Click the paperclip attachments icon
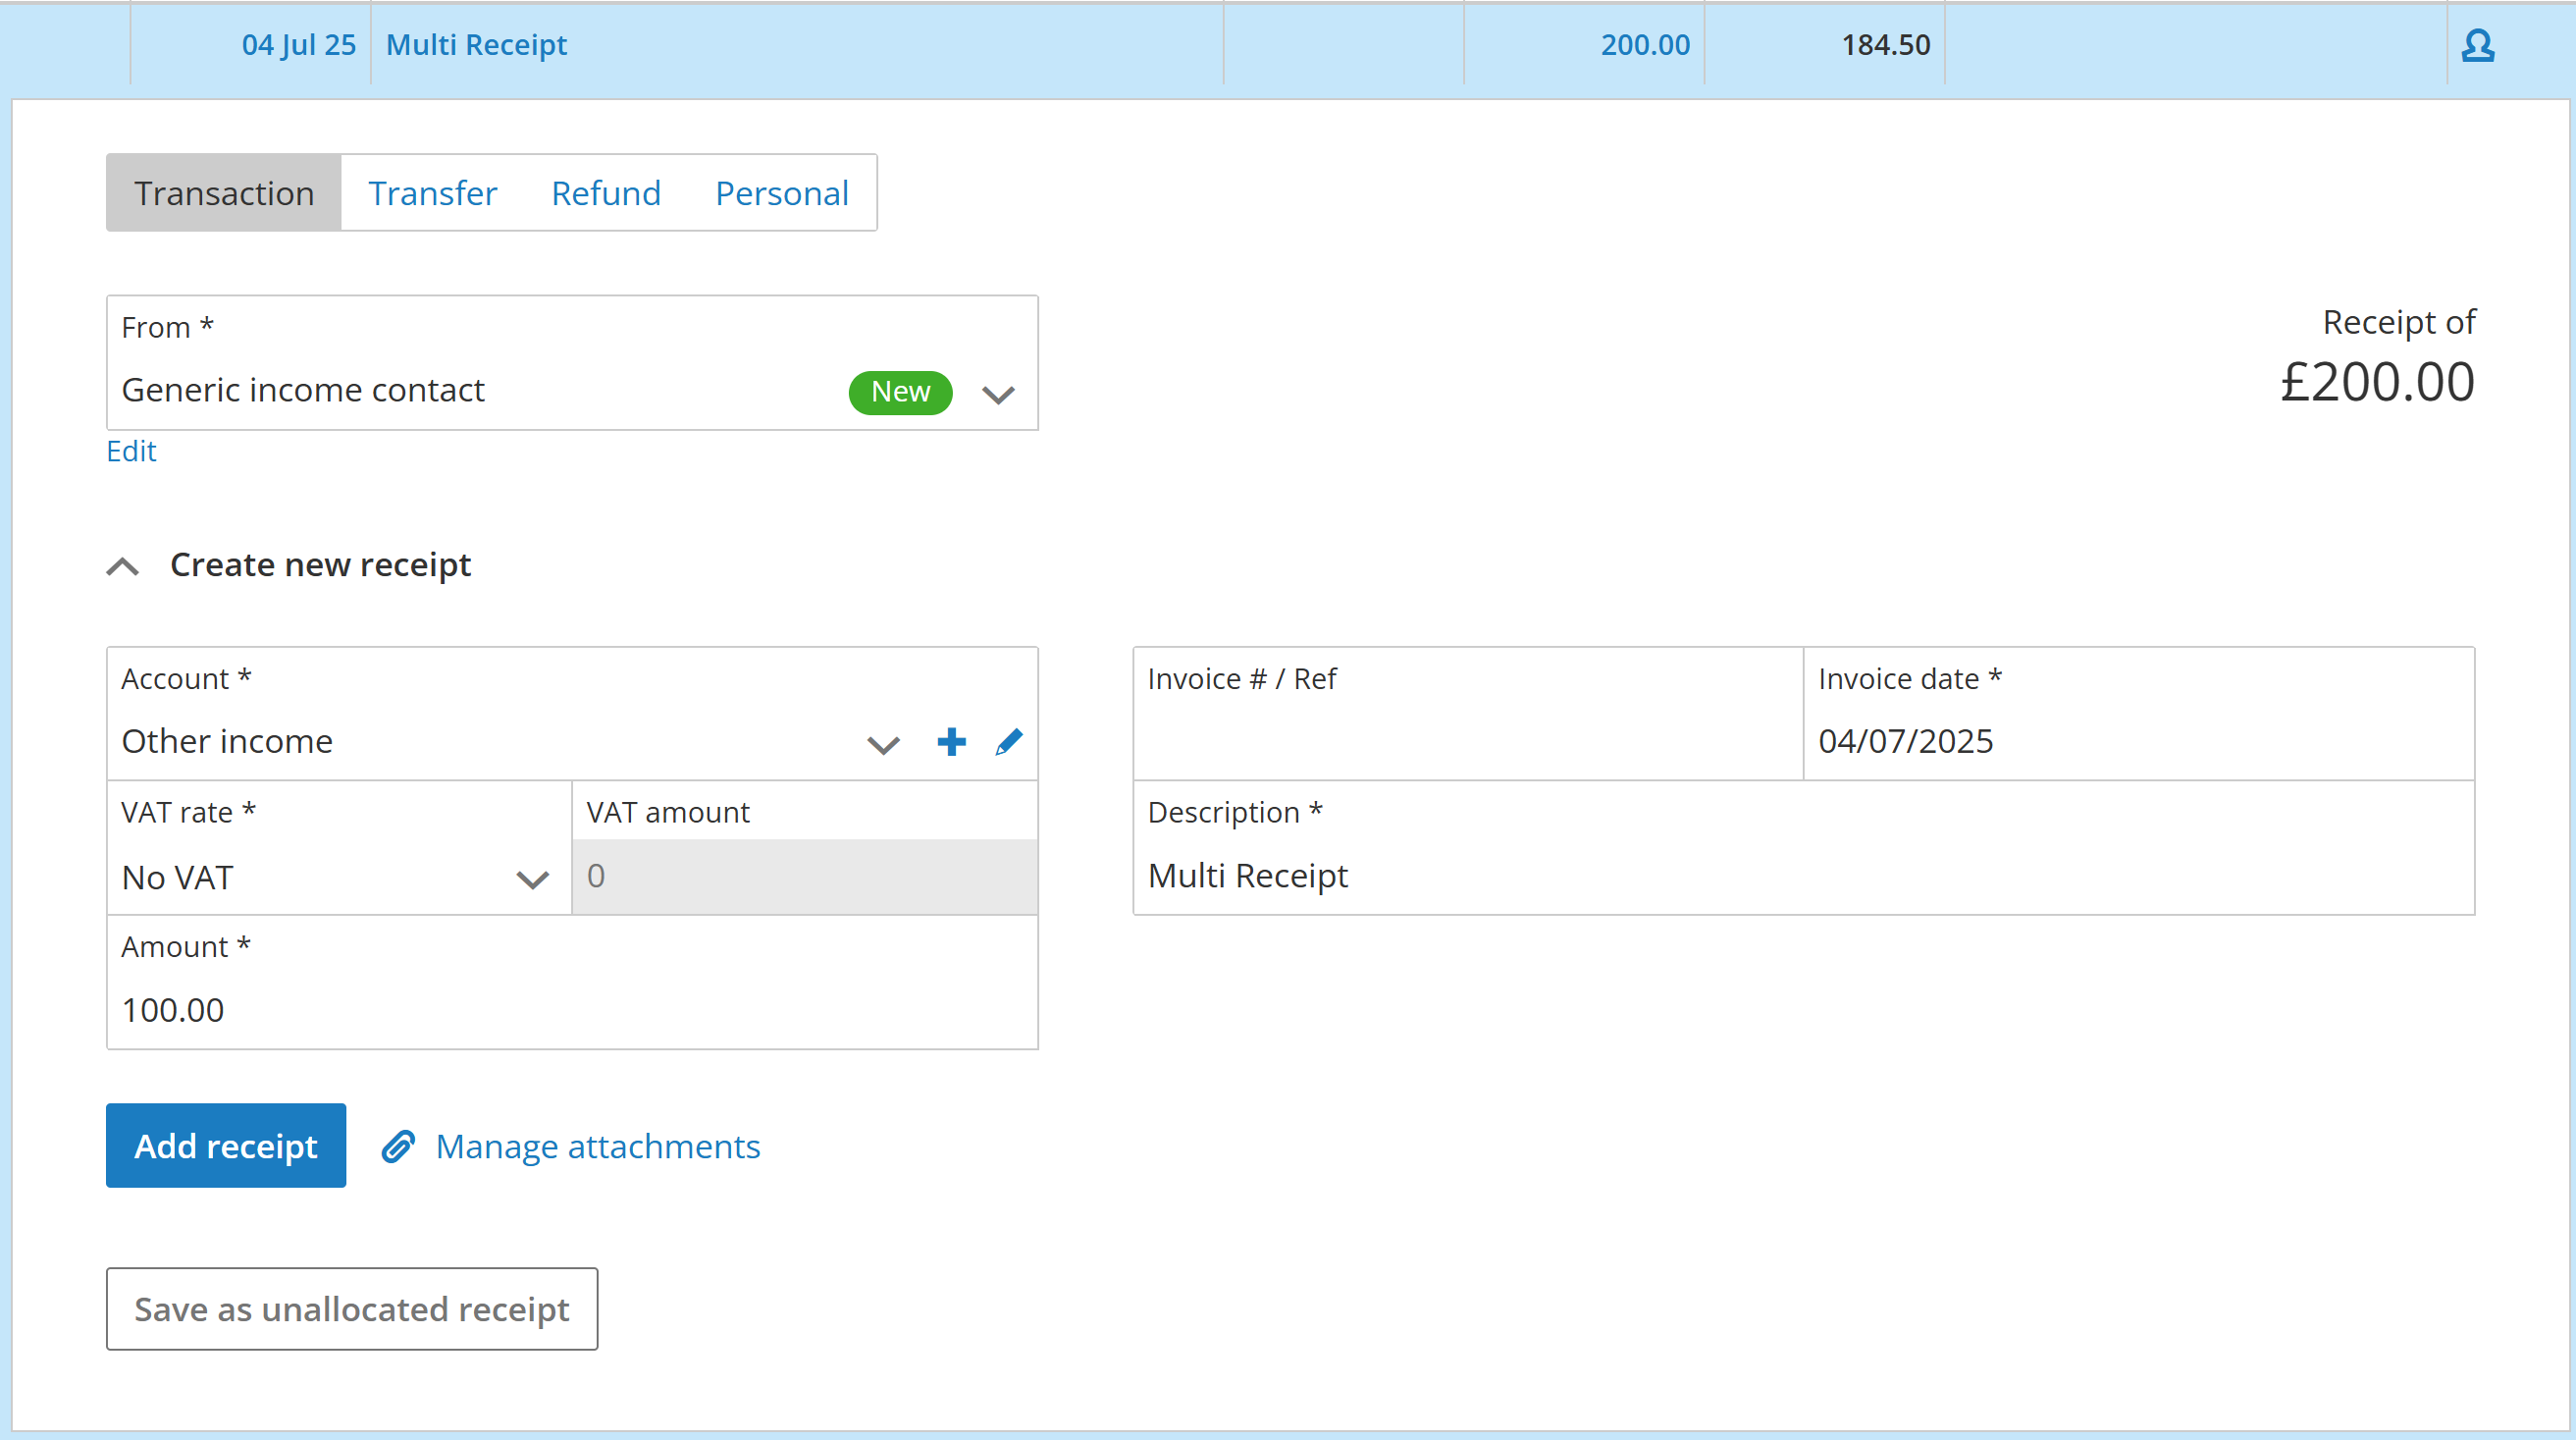Viewport: 2576px width, 1440px height. (398, 1146)
